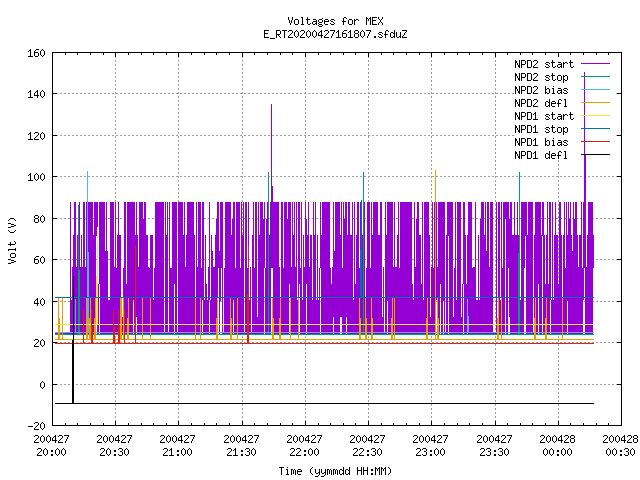The height and width of the screenshot is (480, 640).
Task: Click the orange NPD2 defl legend line
Action: 596,103
